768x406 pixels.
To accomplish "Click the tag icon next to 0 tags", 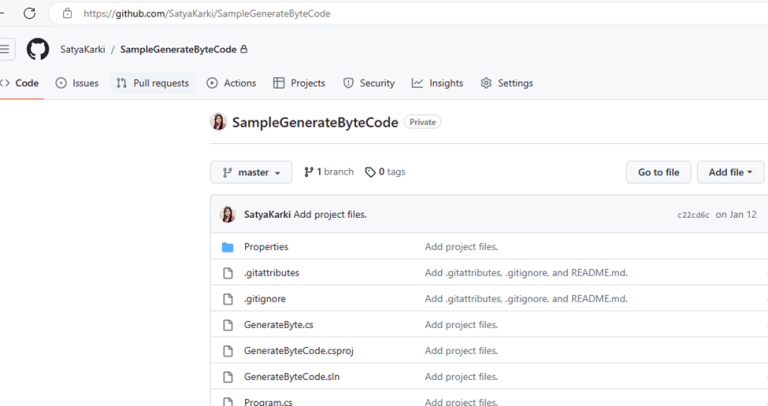I will point(370,172).
